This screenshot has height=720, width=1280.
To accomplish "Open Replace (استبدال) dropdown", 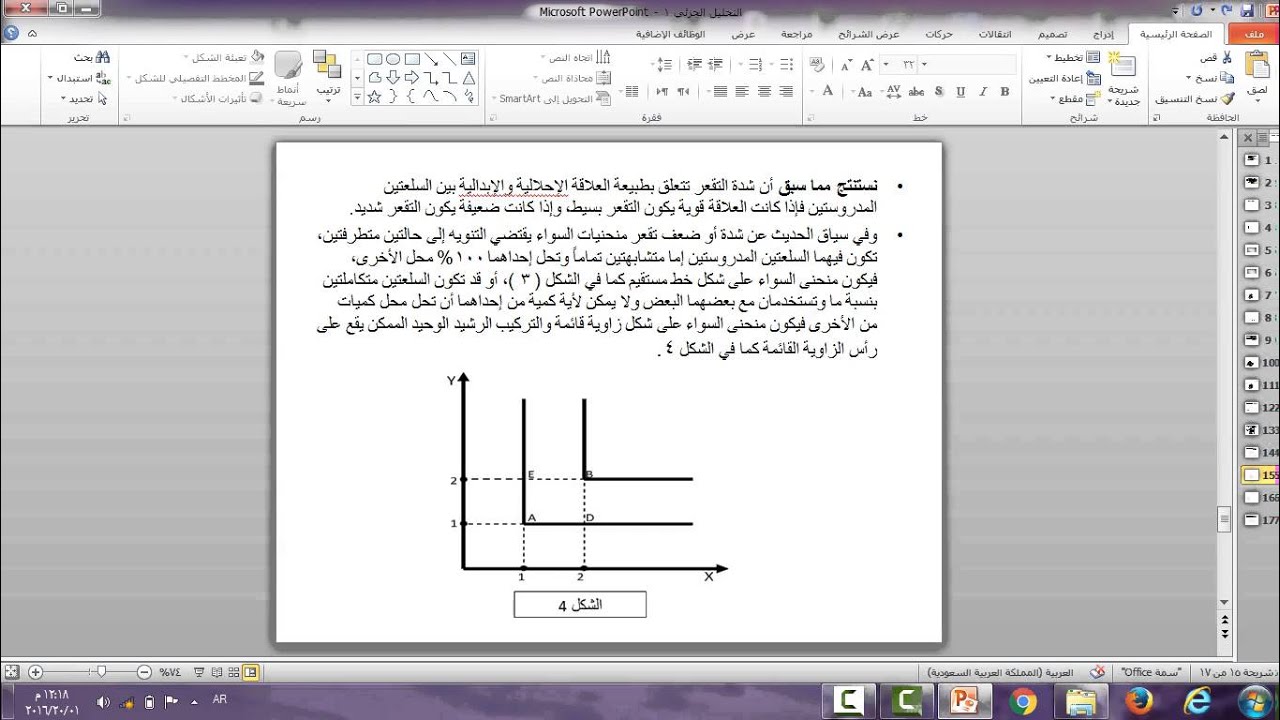I will (x=80, y=77).
